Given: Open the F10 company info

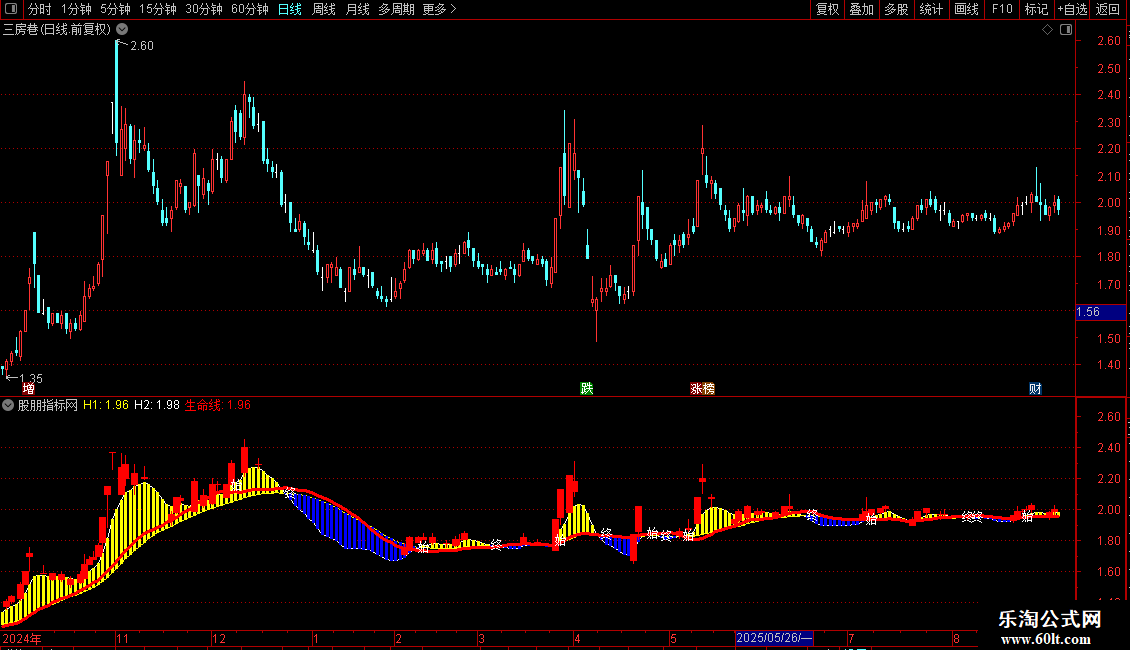Looking at the screenshot, I should (1002, 9).
